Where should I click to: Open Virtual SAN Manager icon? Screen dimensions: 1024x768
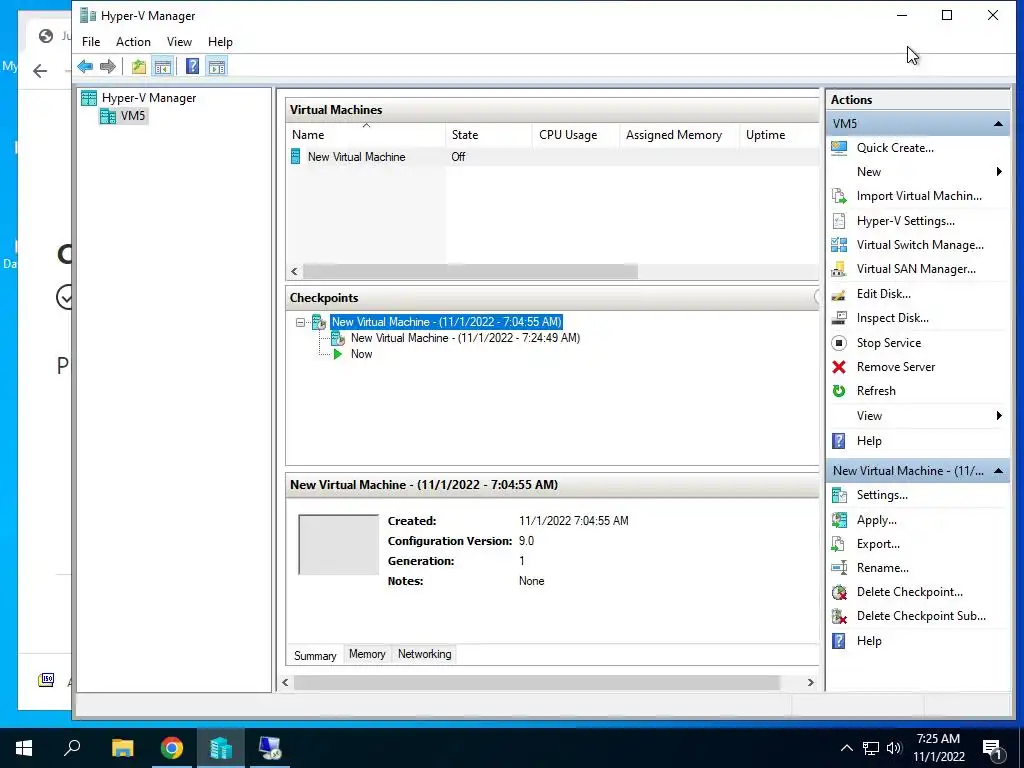(839, 269)
